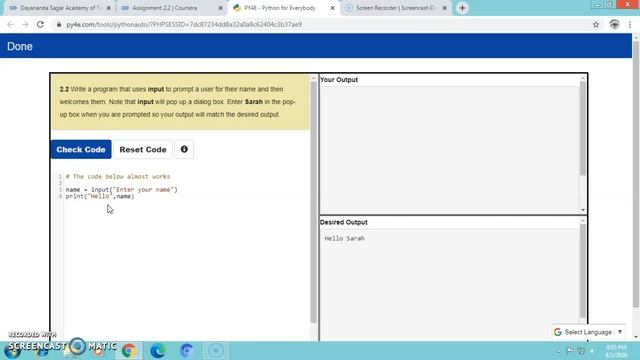Click 'Hello Sarah' in Desired Output
The height and width of the screenshot is (360, 640).
[344, 238]
